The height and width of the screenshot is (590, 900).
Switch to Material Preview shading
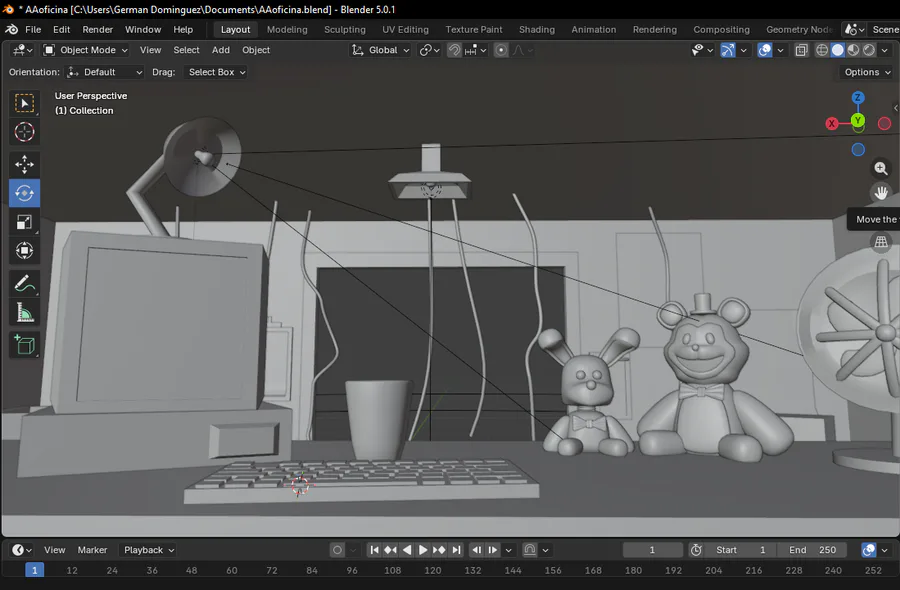[x=854, y=50]
